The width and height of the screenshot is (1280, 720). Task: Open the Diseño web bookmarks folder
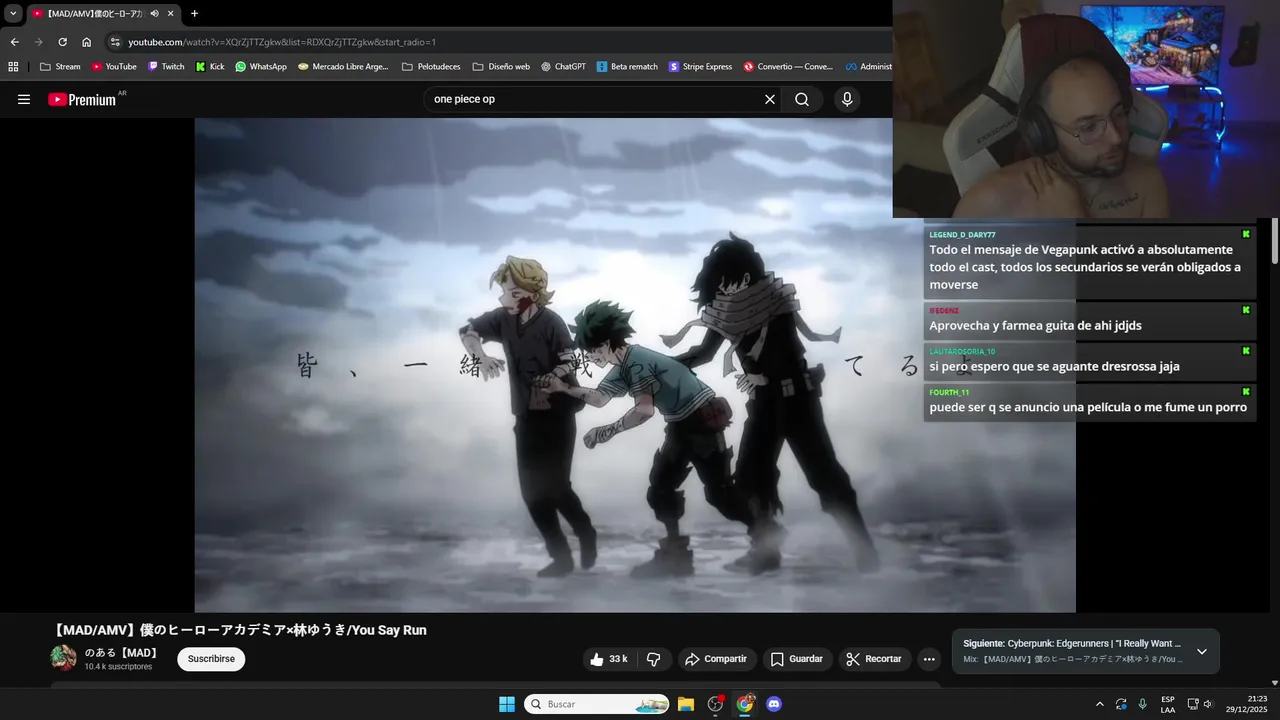(501, 67)
